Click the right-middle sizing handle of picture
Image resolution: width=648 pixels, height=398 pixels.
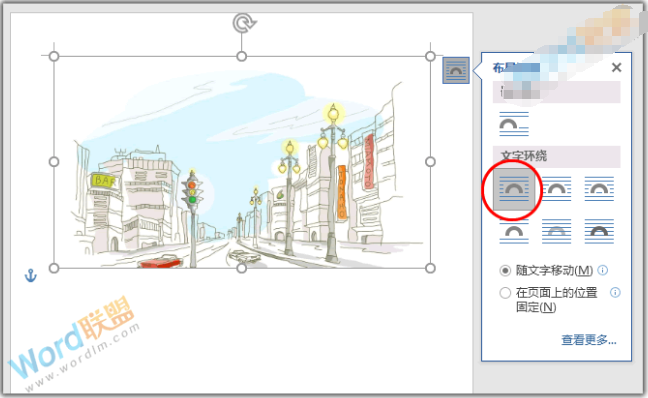430,162
